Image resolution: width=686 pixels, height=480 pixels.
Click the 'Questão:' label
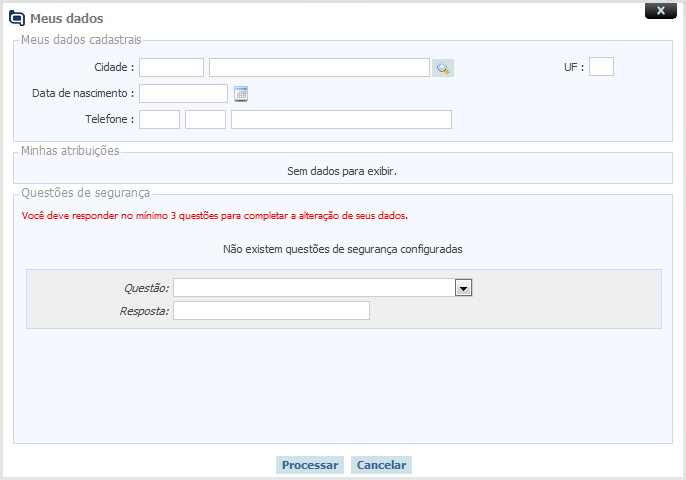point(147,288)
